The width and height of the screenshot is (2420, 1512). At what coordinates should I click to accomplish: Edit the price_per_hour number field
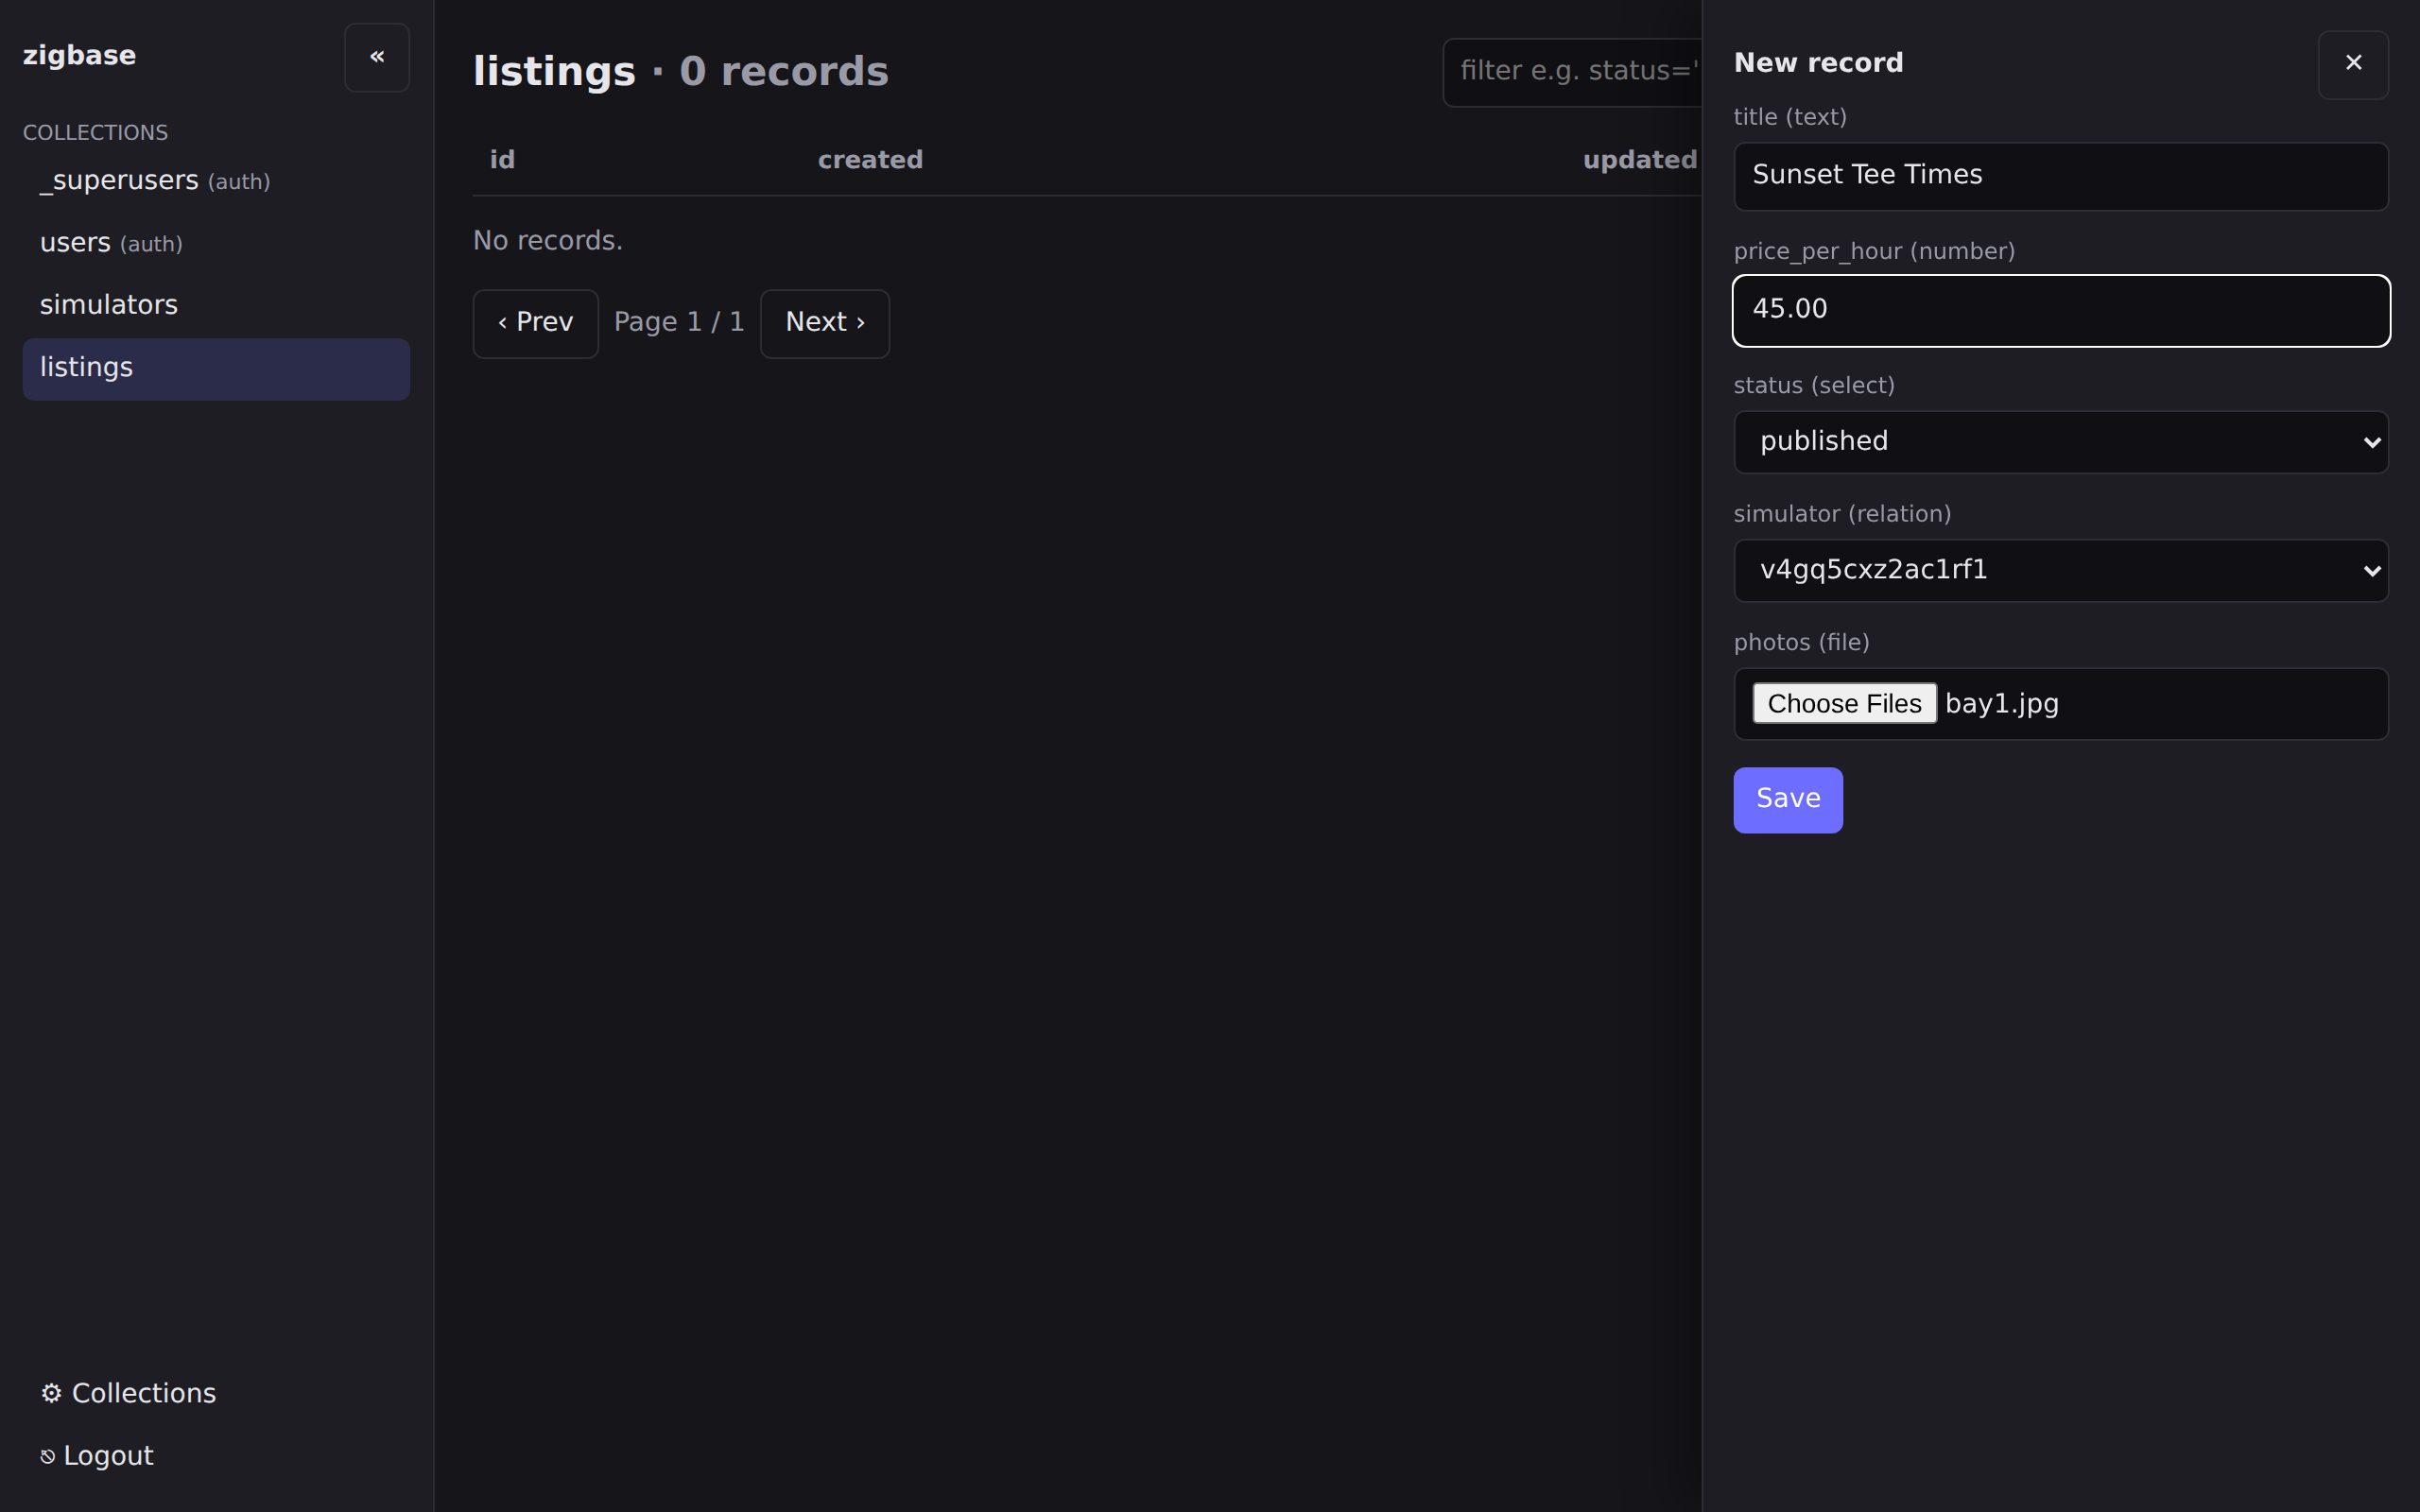2061,310
